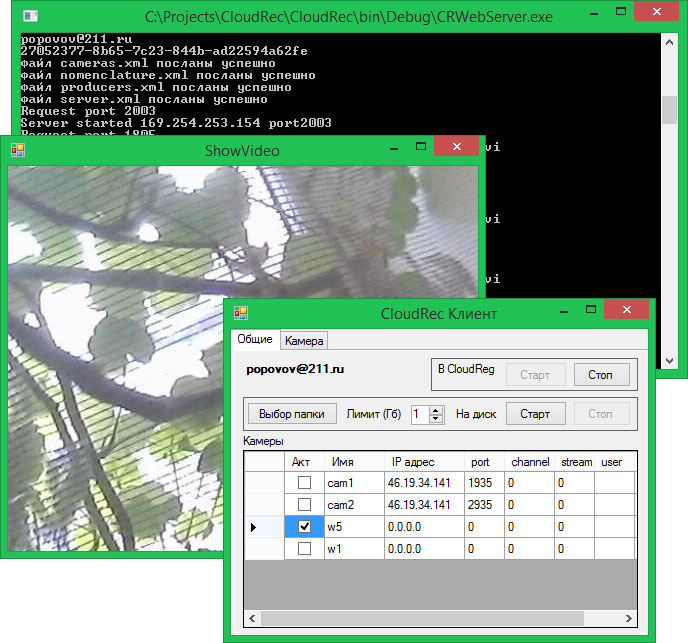Click the console line 'файл cameras.xml посланы успешно'

148,63
